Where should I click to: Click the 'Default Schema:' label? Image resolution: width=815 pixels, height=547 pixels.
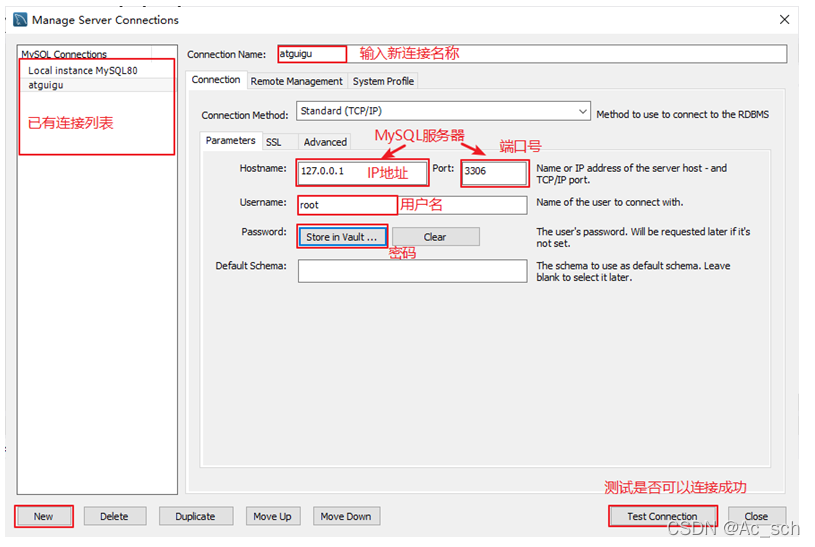click(251, 266)
